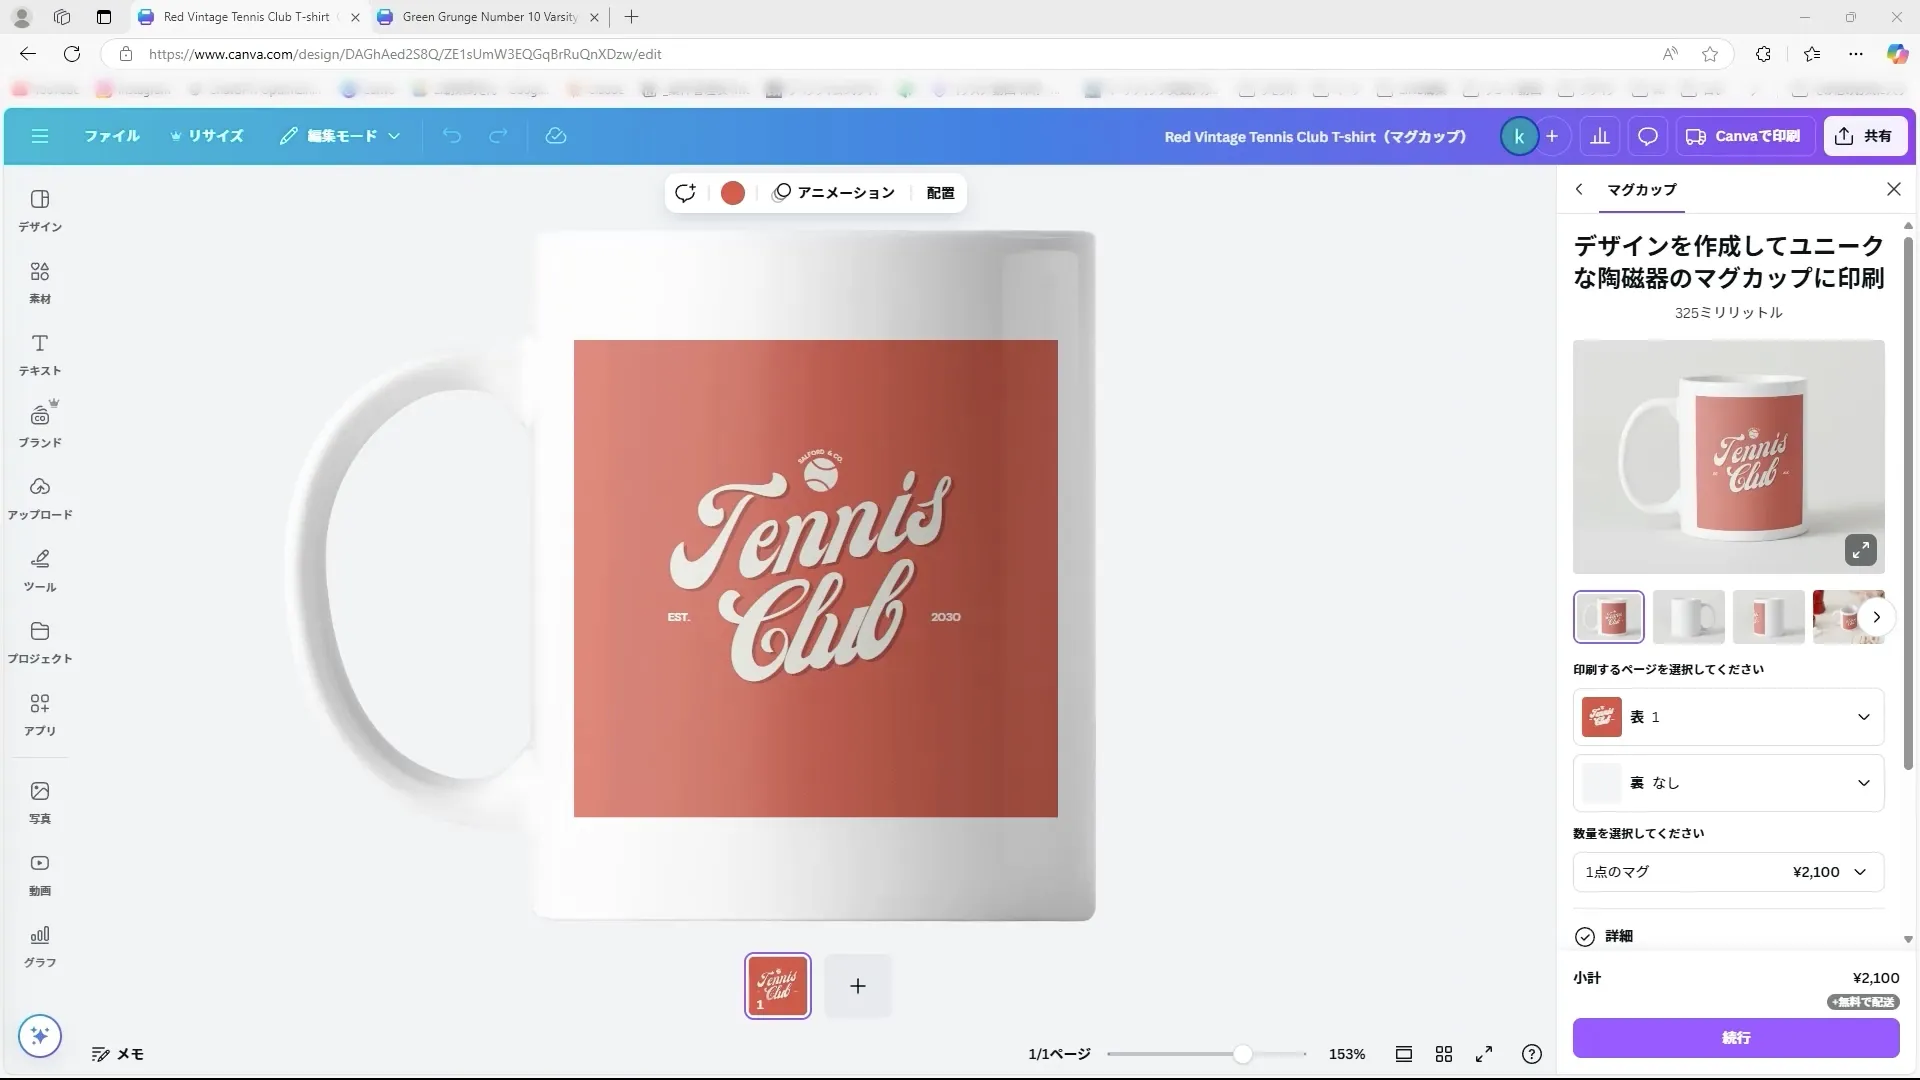The width and height of the screenshot is (1920, 1080).
Task: Click the 共有 share button
Action: tap(1864, 136)
